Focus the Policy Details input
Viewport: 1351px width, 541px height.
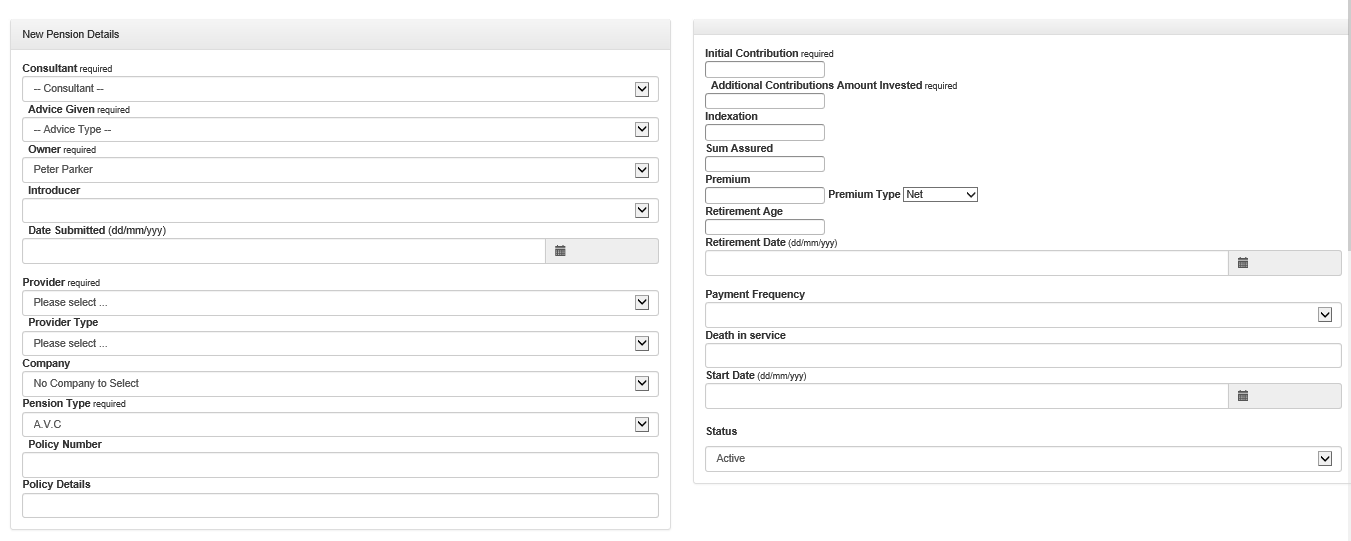coord(340,505)
